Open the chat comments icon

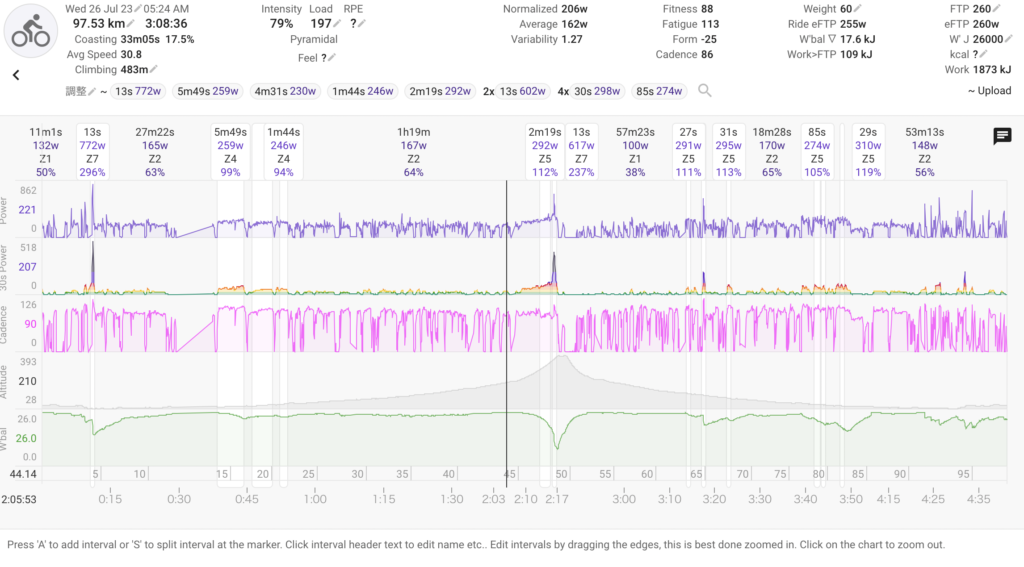[x=1001, y=137]
